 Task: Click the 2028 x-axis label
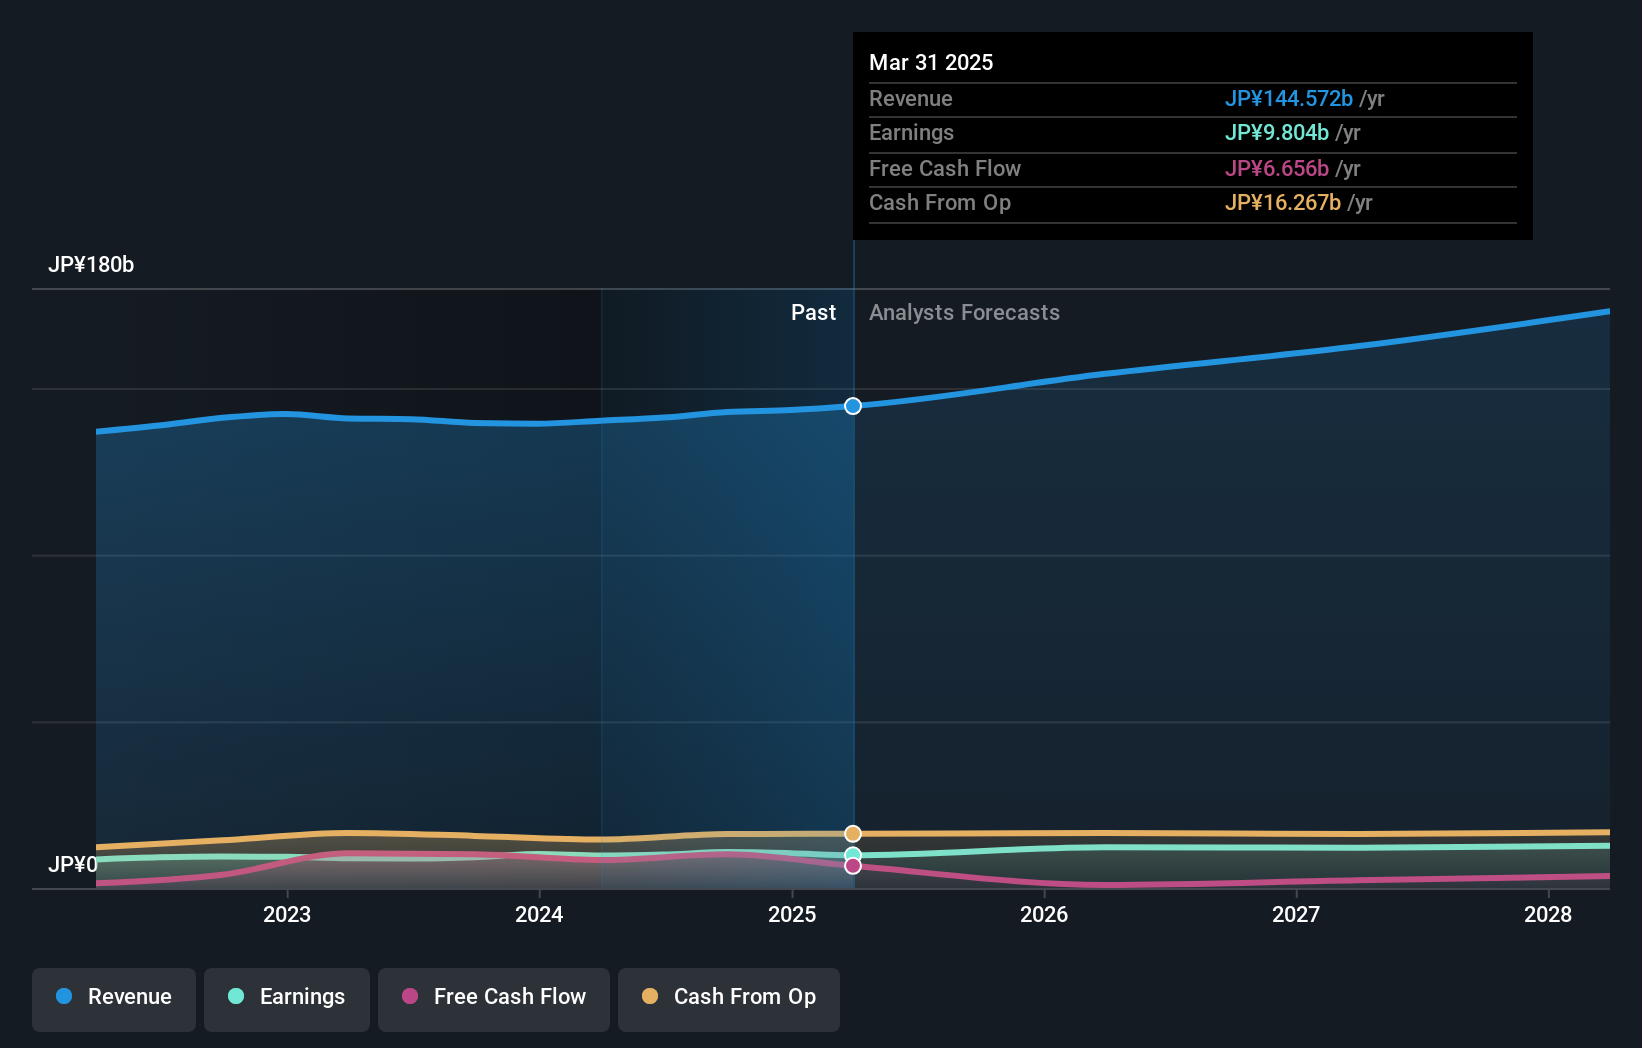(1548, 914)
